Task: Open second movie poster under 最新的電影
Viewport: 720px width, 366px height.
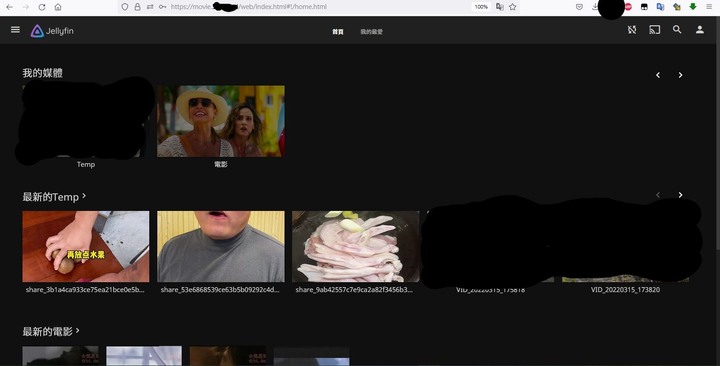Action: tap(144, 356)
